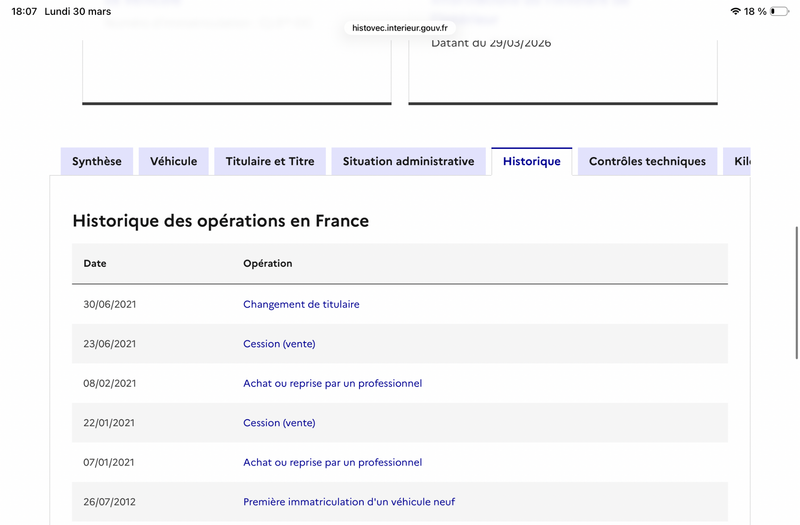Click the Date column header
The width and height of the screenshot is (800, 525).
tap(95, 264)
